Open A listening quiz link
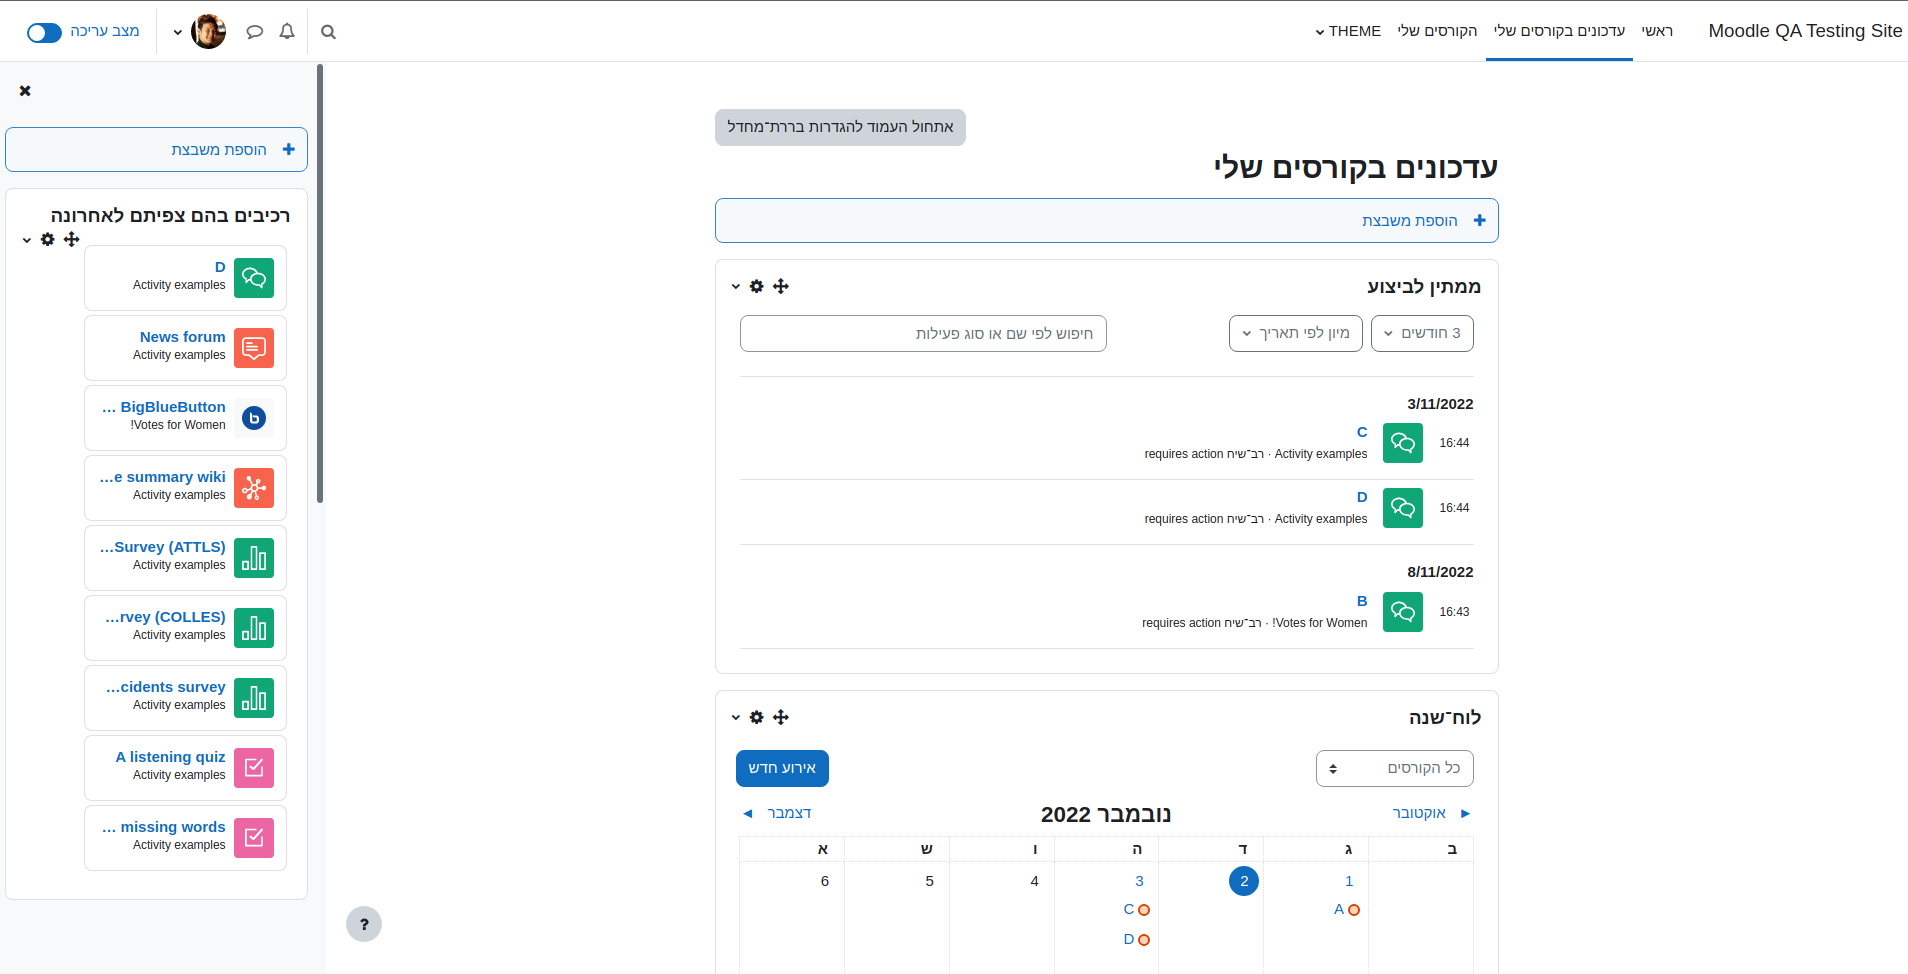This screenshot has width=1908, height=974. [171, 757]
